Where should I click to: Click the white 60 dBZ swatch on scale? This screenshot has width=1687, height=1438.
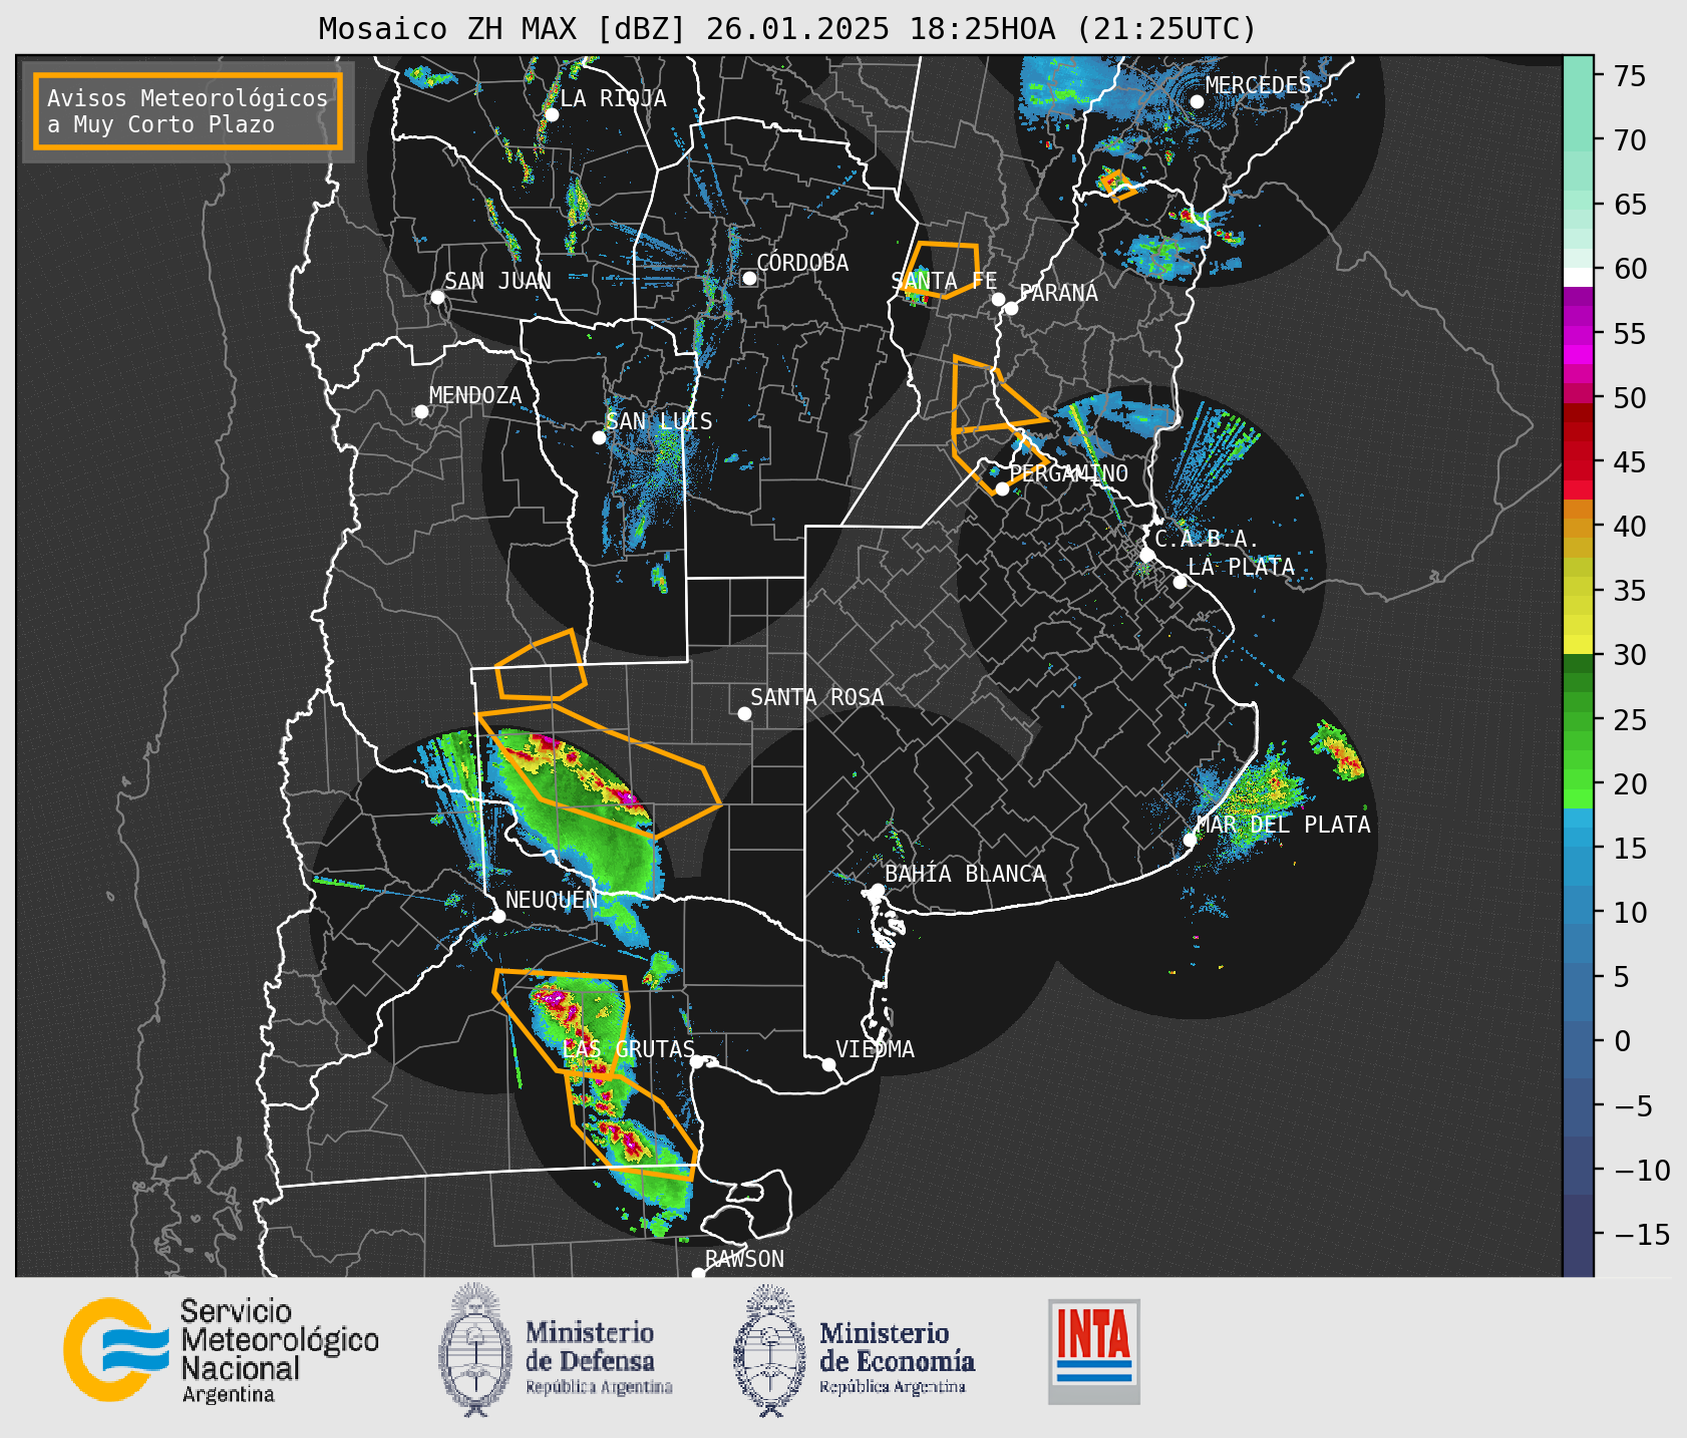click(x=1578, y=276)
